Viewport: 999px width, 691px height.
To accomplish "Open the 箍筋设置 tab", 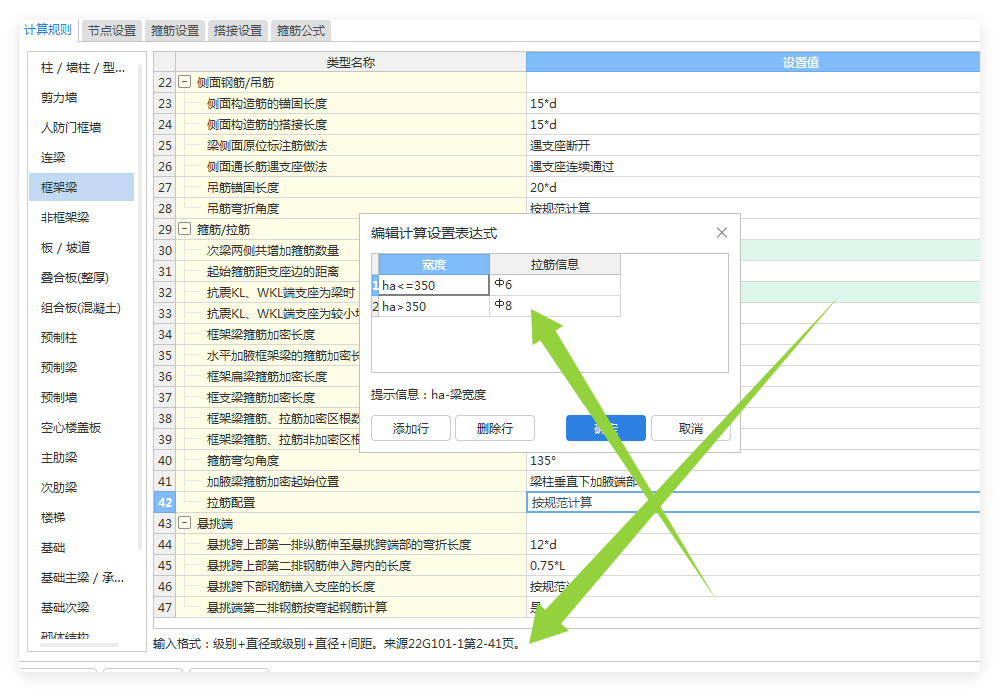I will pos(172,30).
